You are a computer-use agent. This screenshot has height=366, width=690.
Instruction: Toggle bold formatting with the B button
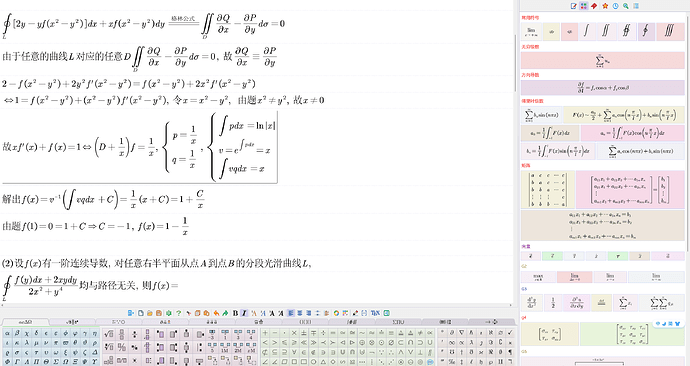(235, 313)
